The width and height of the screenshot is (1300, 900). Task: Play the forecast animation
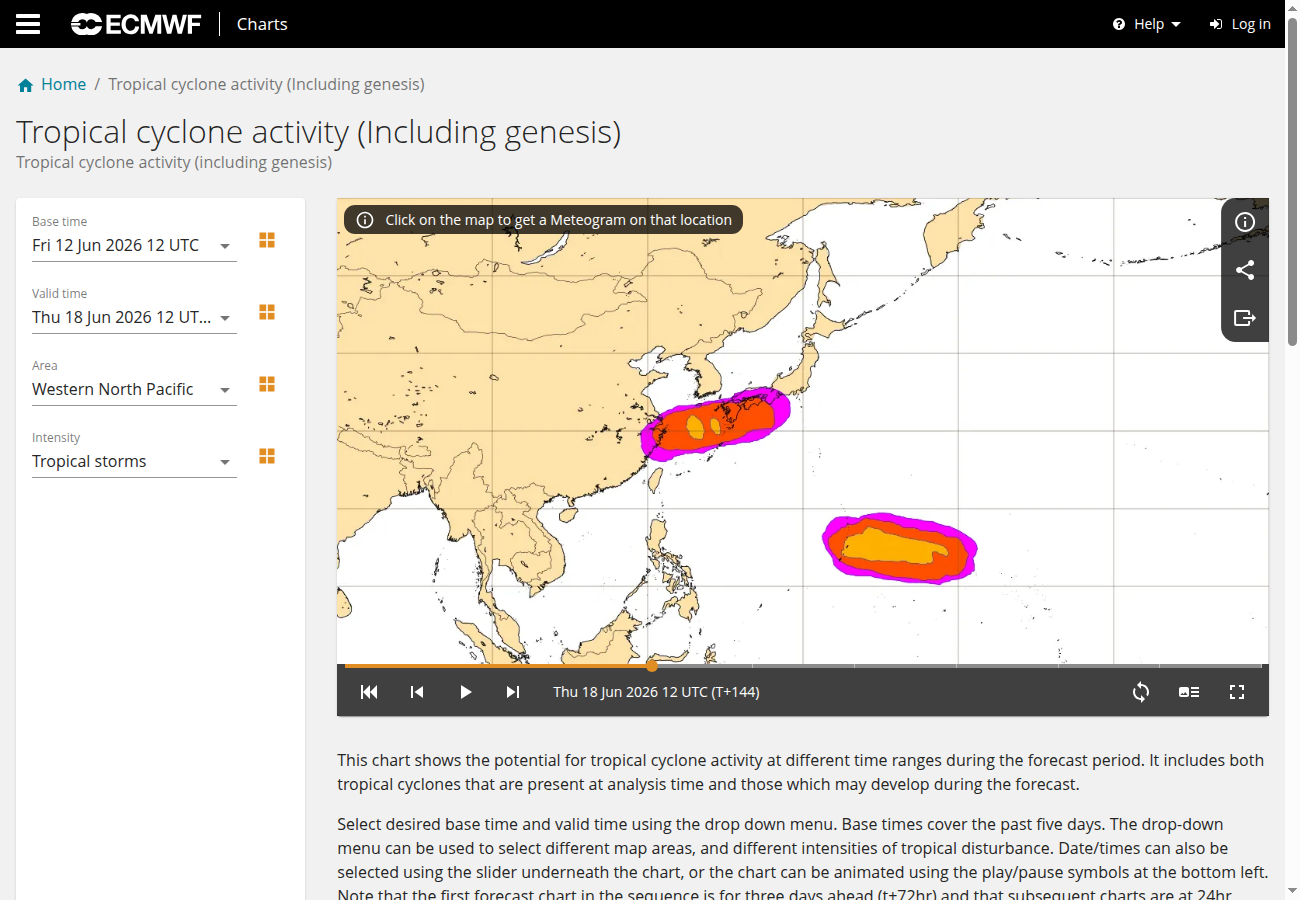coord(465,692)
